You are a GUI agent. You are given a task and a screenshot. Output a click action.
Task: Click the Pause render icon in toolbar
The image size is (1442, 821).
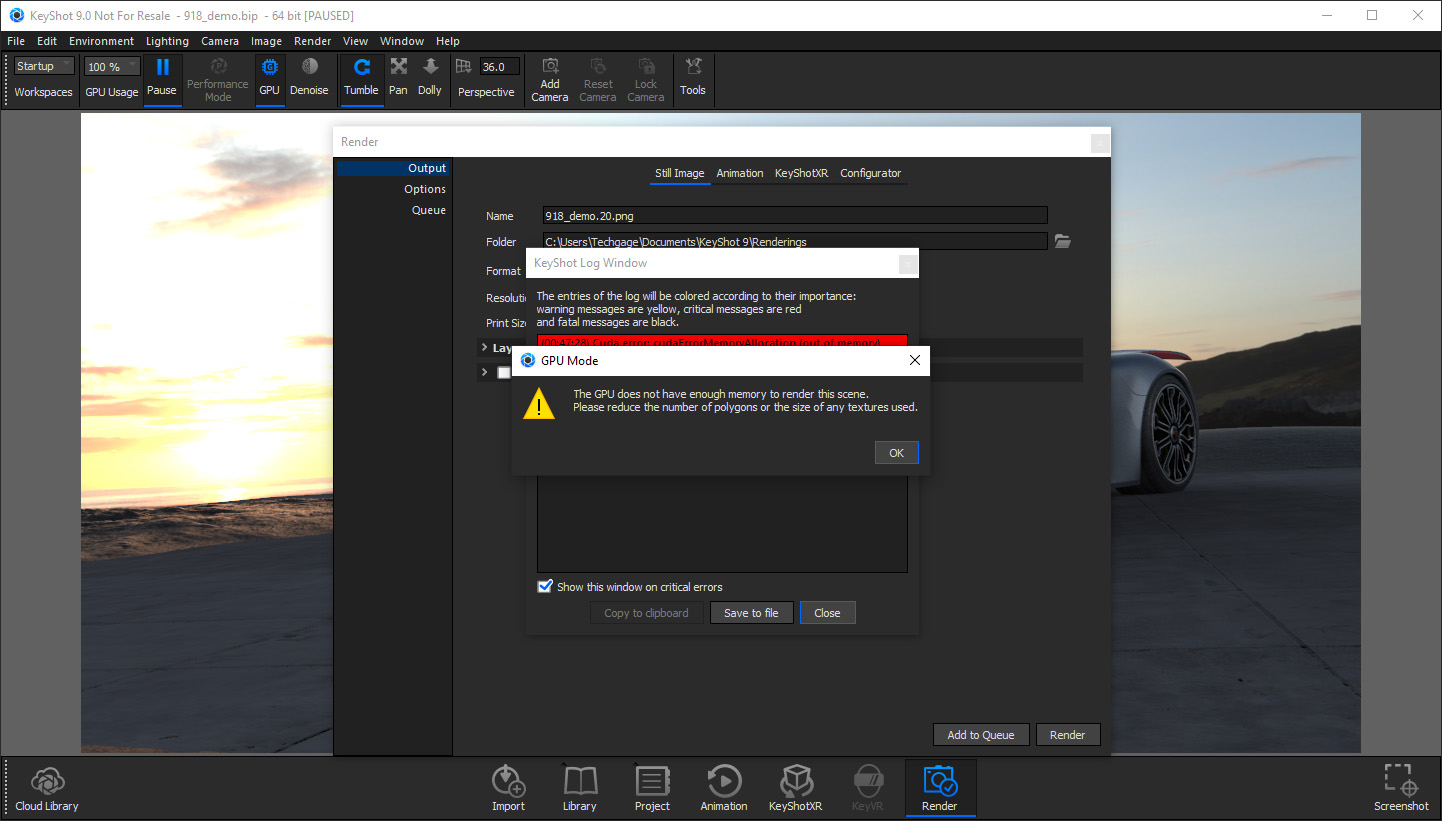click(x=162, y=67)
